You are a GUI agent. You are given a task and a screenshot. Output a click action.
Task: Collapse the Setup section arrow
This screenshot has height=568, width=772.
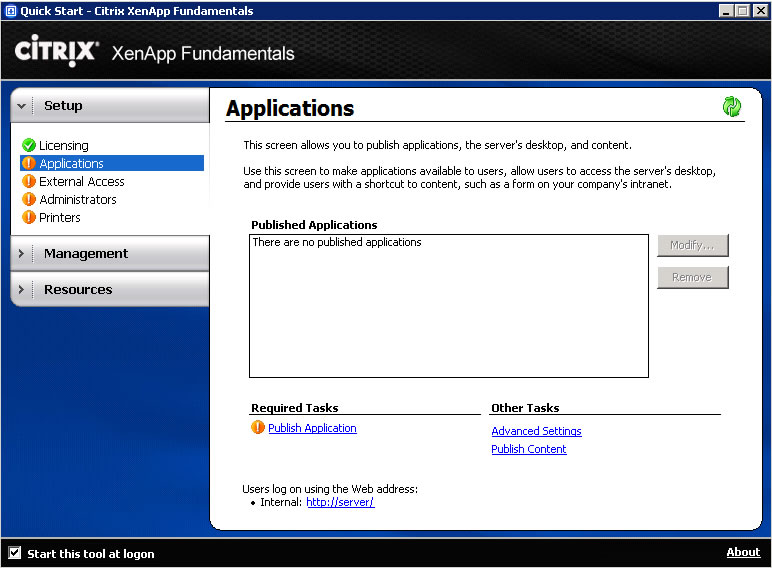click(21, 106)
